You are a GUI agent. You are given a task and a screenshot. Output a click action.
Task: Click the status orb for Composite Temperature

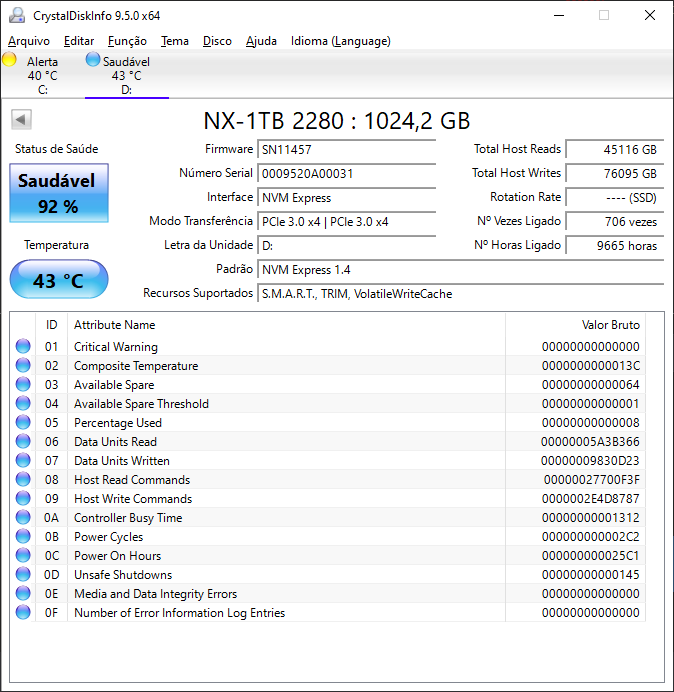[23, 365]
